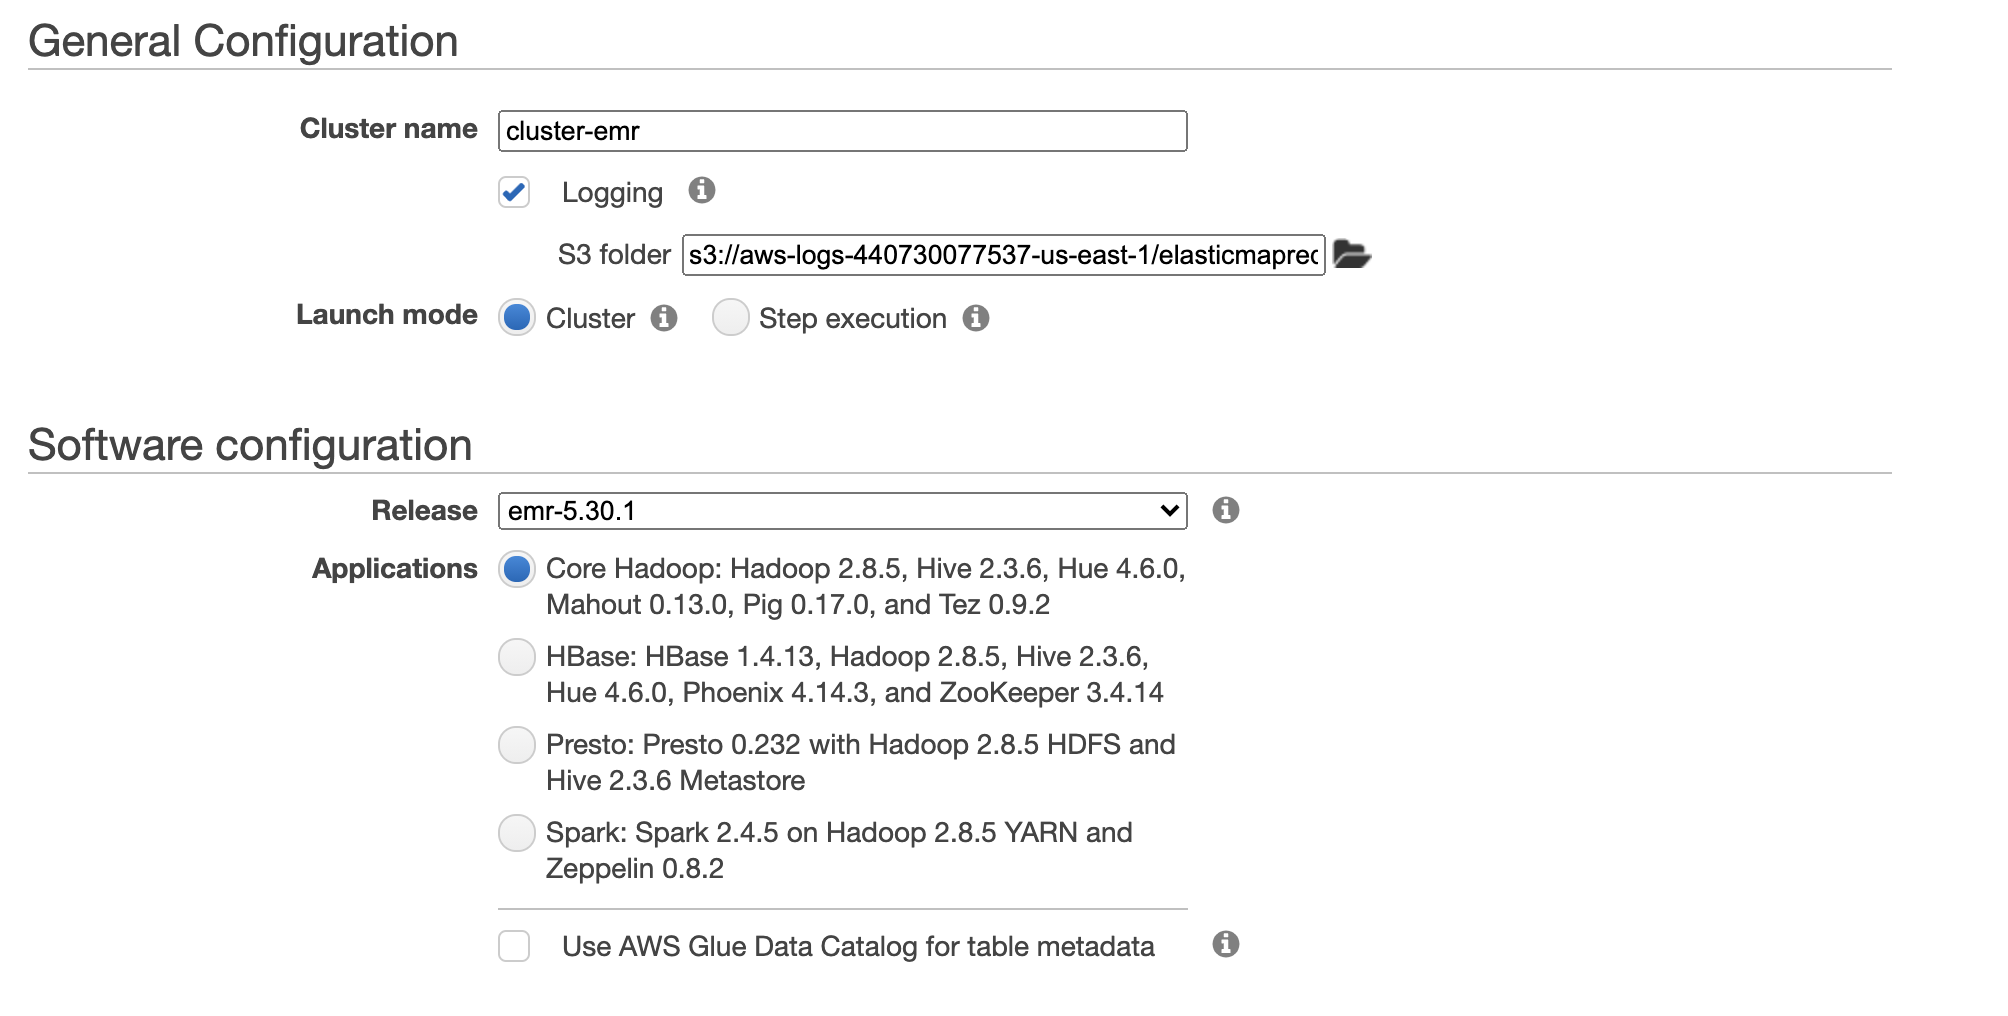The width and height of the screenshot is (2008, 1016).
Task: Open info icon beside the Release dropdown
Action: [x=1226, y=510]
